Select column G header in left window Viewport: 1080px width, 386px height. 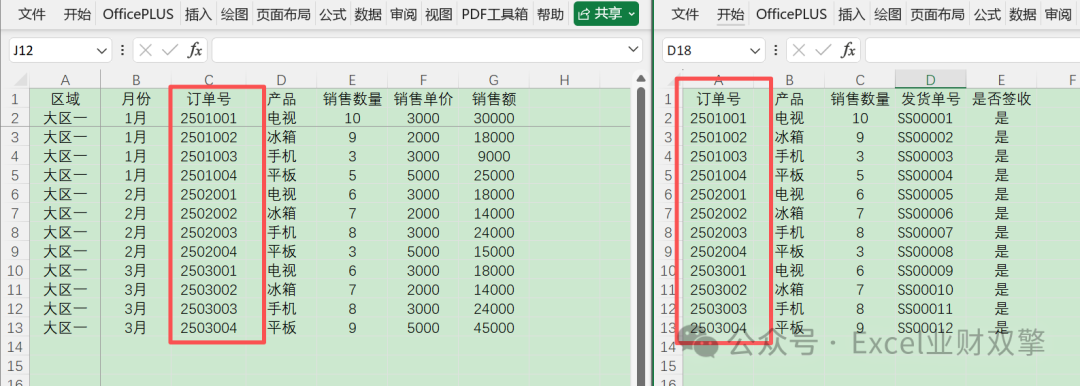(x=495, y=80)
